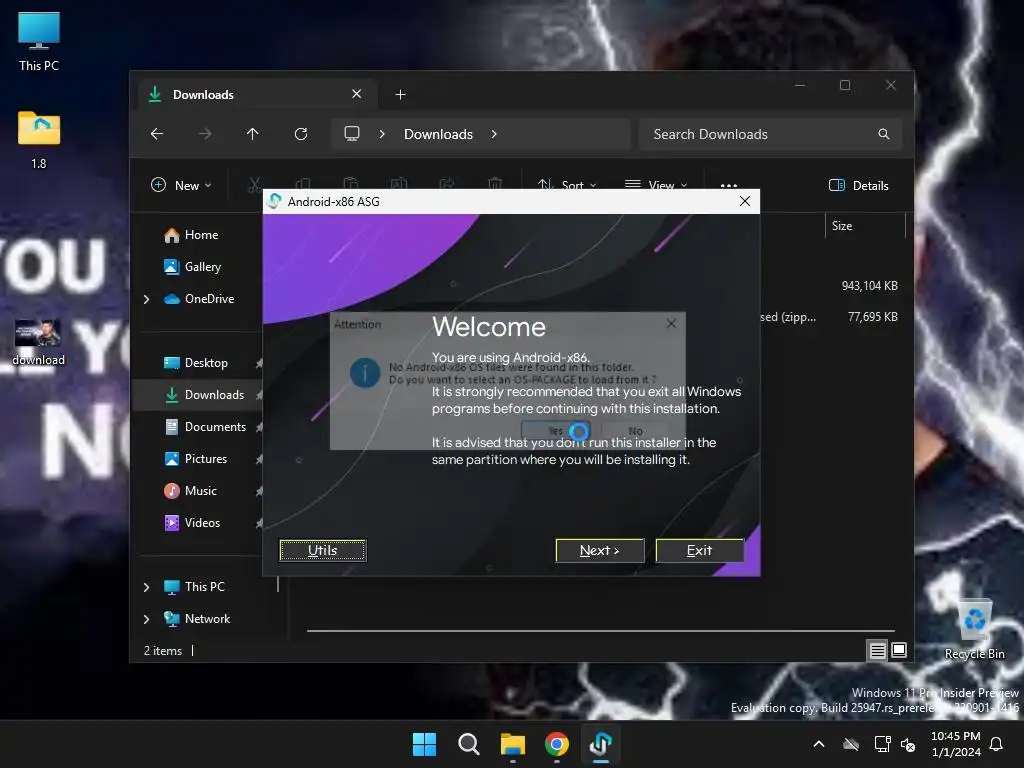Open Videos in the navigation pane
The height and width of the screenshot is (768, 1024).
coord(202,522)
